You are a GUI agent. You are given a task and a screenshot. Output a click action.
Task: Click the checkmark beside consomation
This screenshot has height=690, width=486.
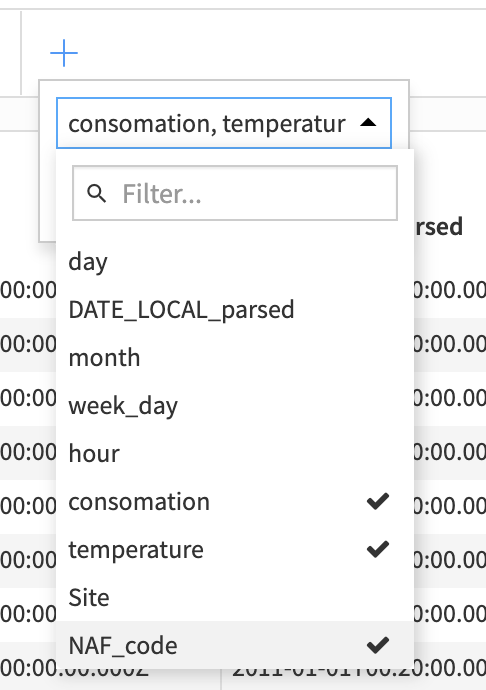click(x=378, y=501)
